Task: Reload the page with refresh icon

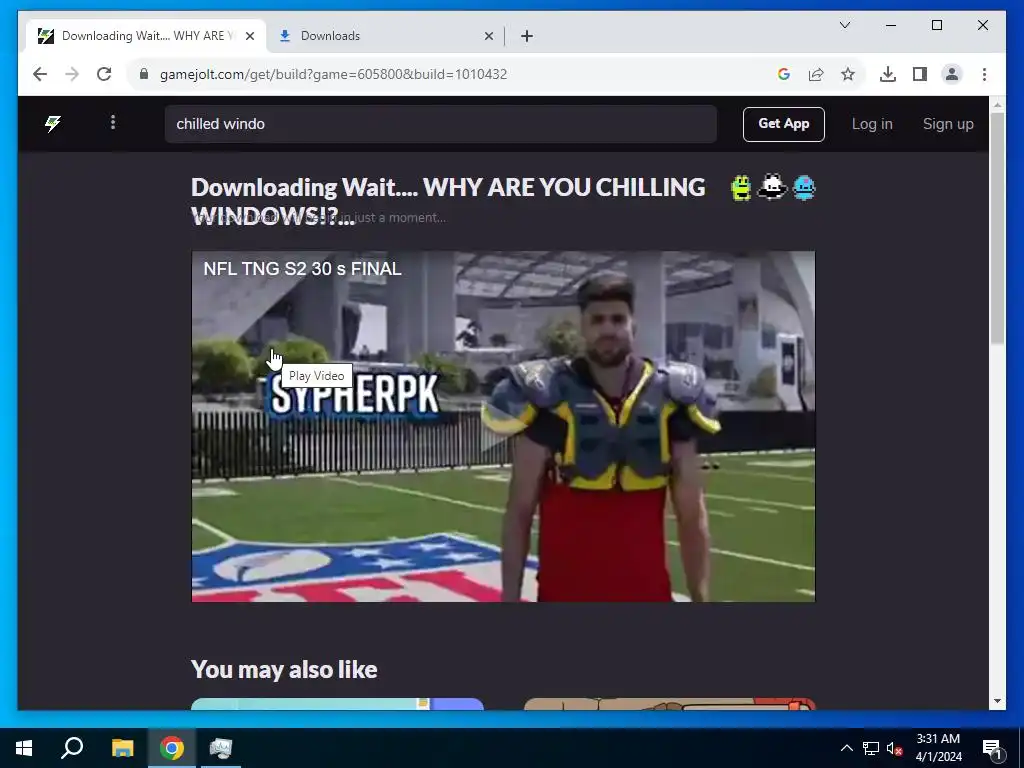Action: (x=104, y=74)
